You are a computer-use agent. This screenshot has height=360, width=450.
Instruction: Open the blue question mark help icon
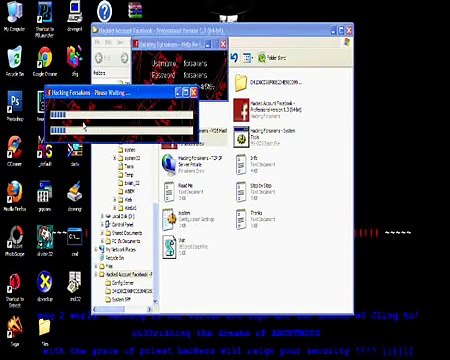104,12
